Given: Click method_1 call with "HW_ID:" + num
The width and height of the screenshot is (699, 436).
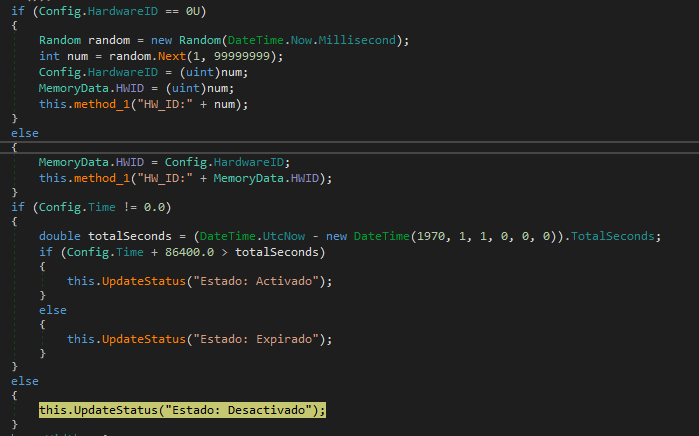Looking at the screenshot, I should coord(142,104).
